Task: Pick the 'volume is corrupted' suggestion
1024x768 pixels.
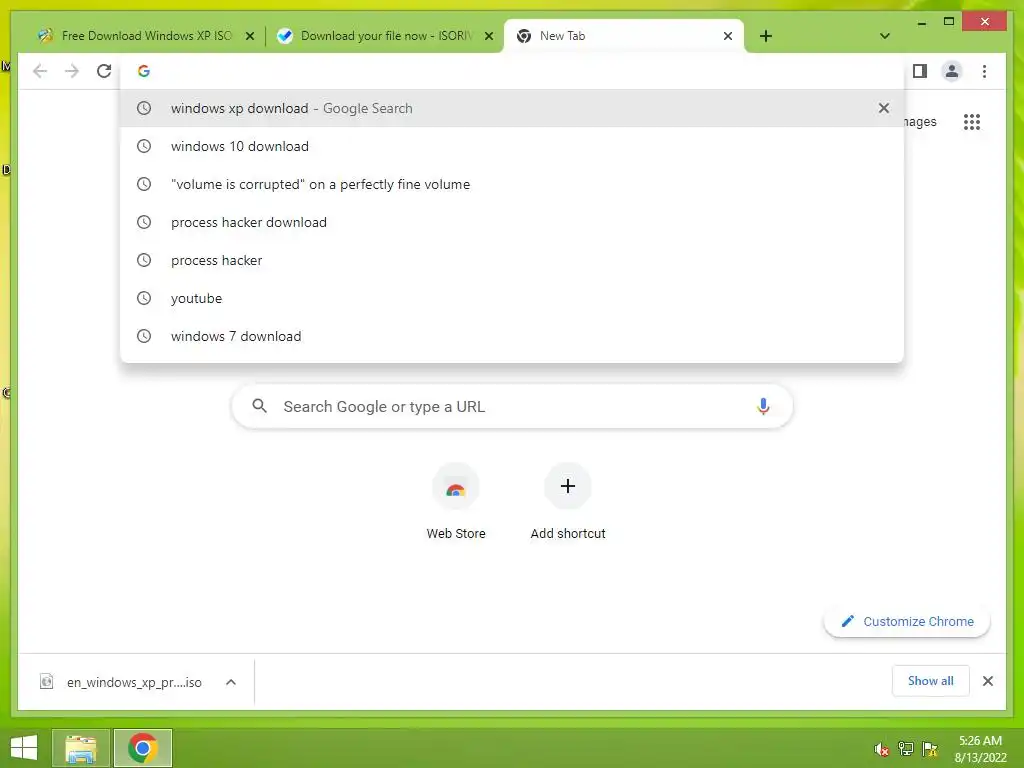Action: [x=512, y=184]
